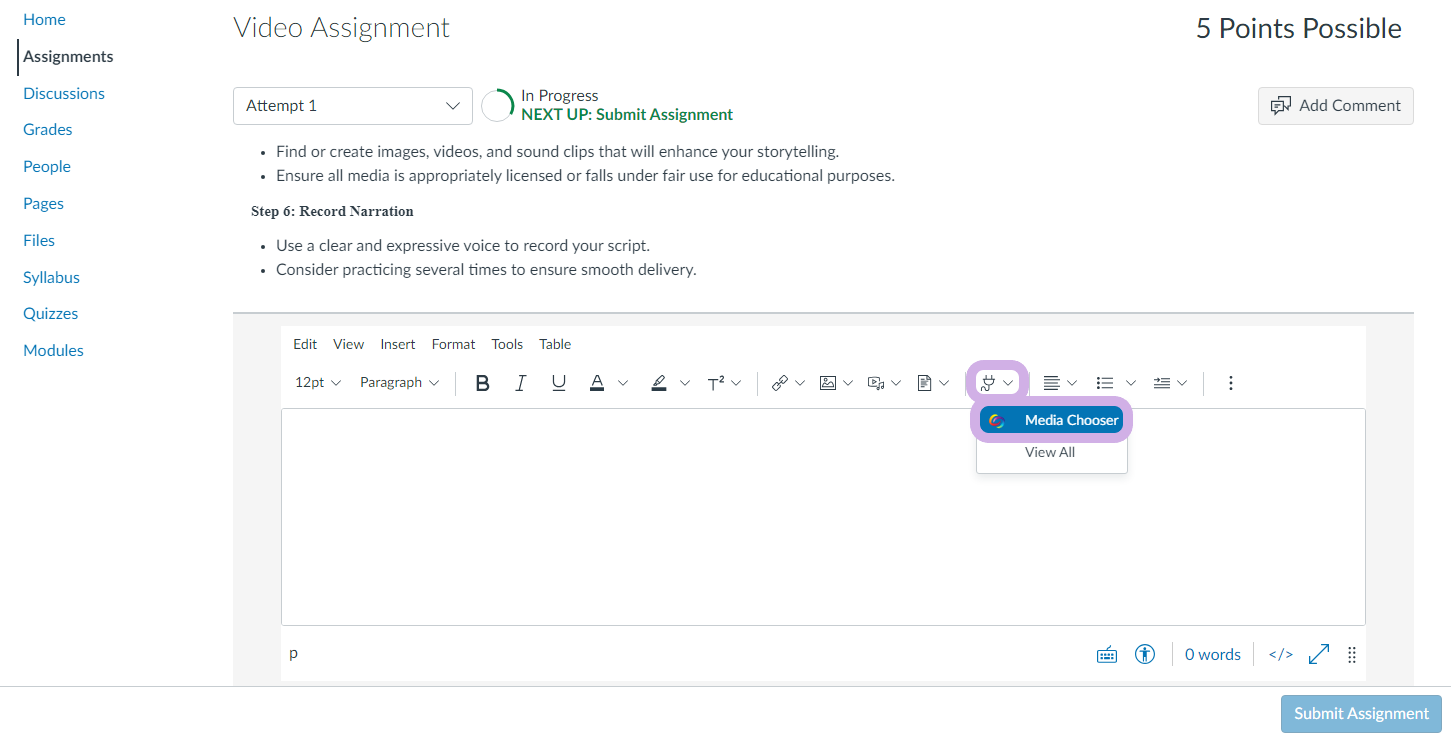This screenshot has height=742, width=1451.
Task: Open the accessibility checker
Action: (x=1145, y=654)
